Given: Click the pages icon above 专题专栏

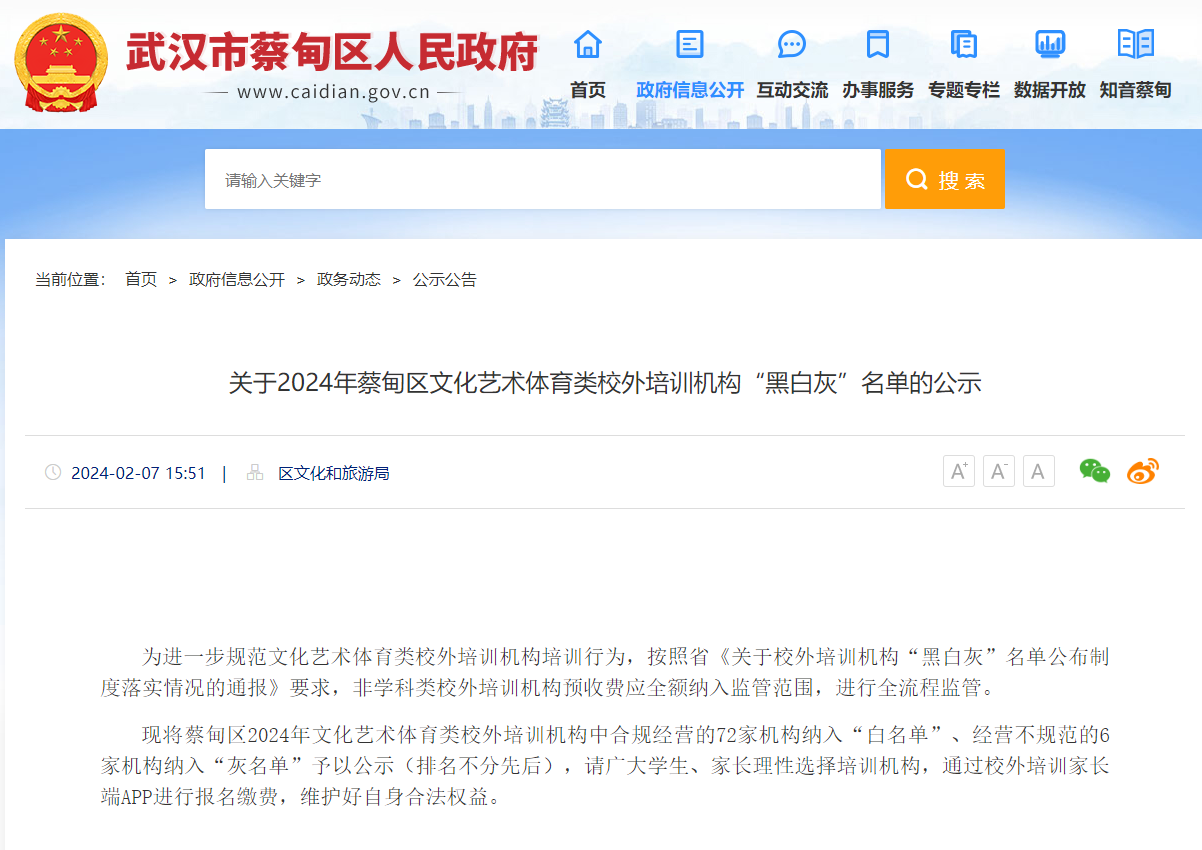Looking at the screenshot, I should tap(964, 44).
